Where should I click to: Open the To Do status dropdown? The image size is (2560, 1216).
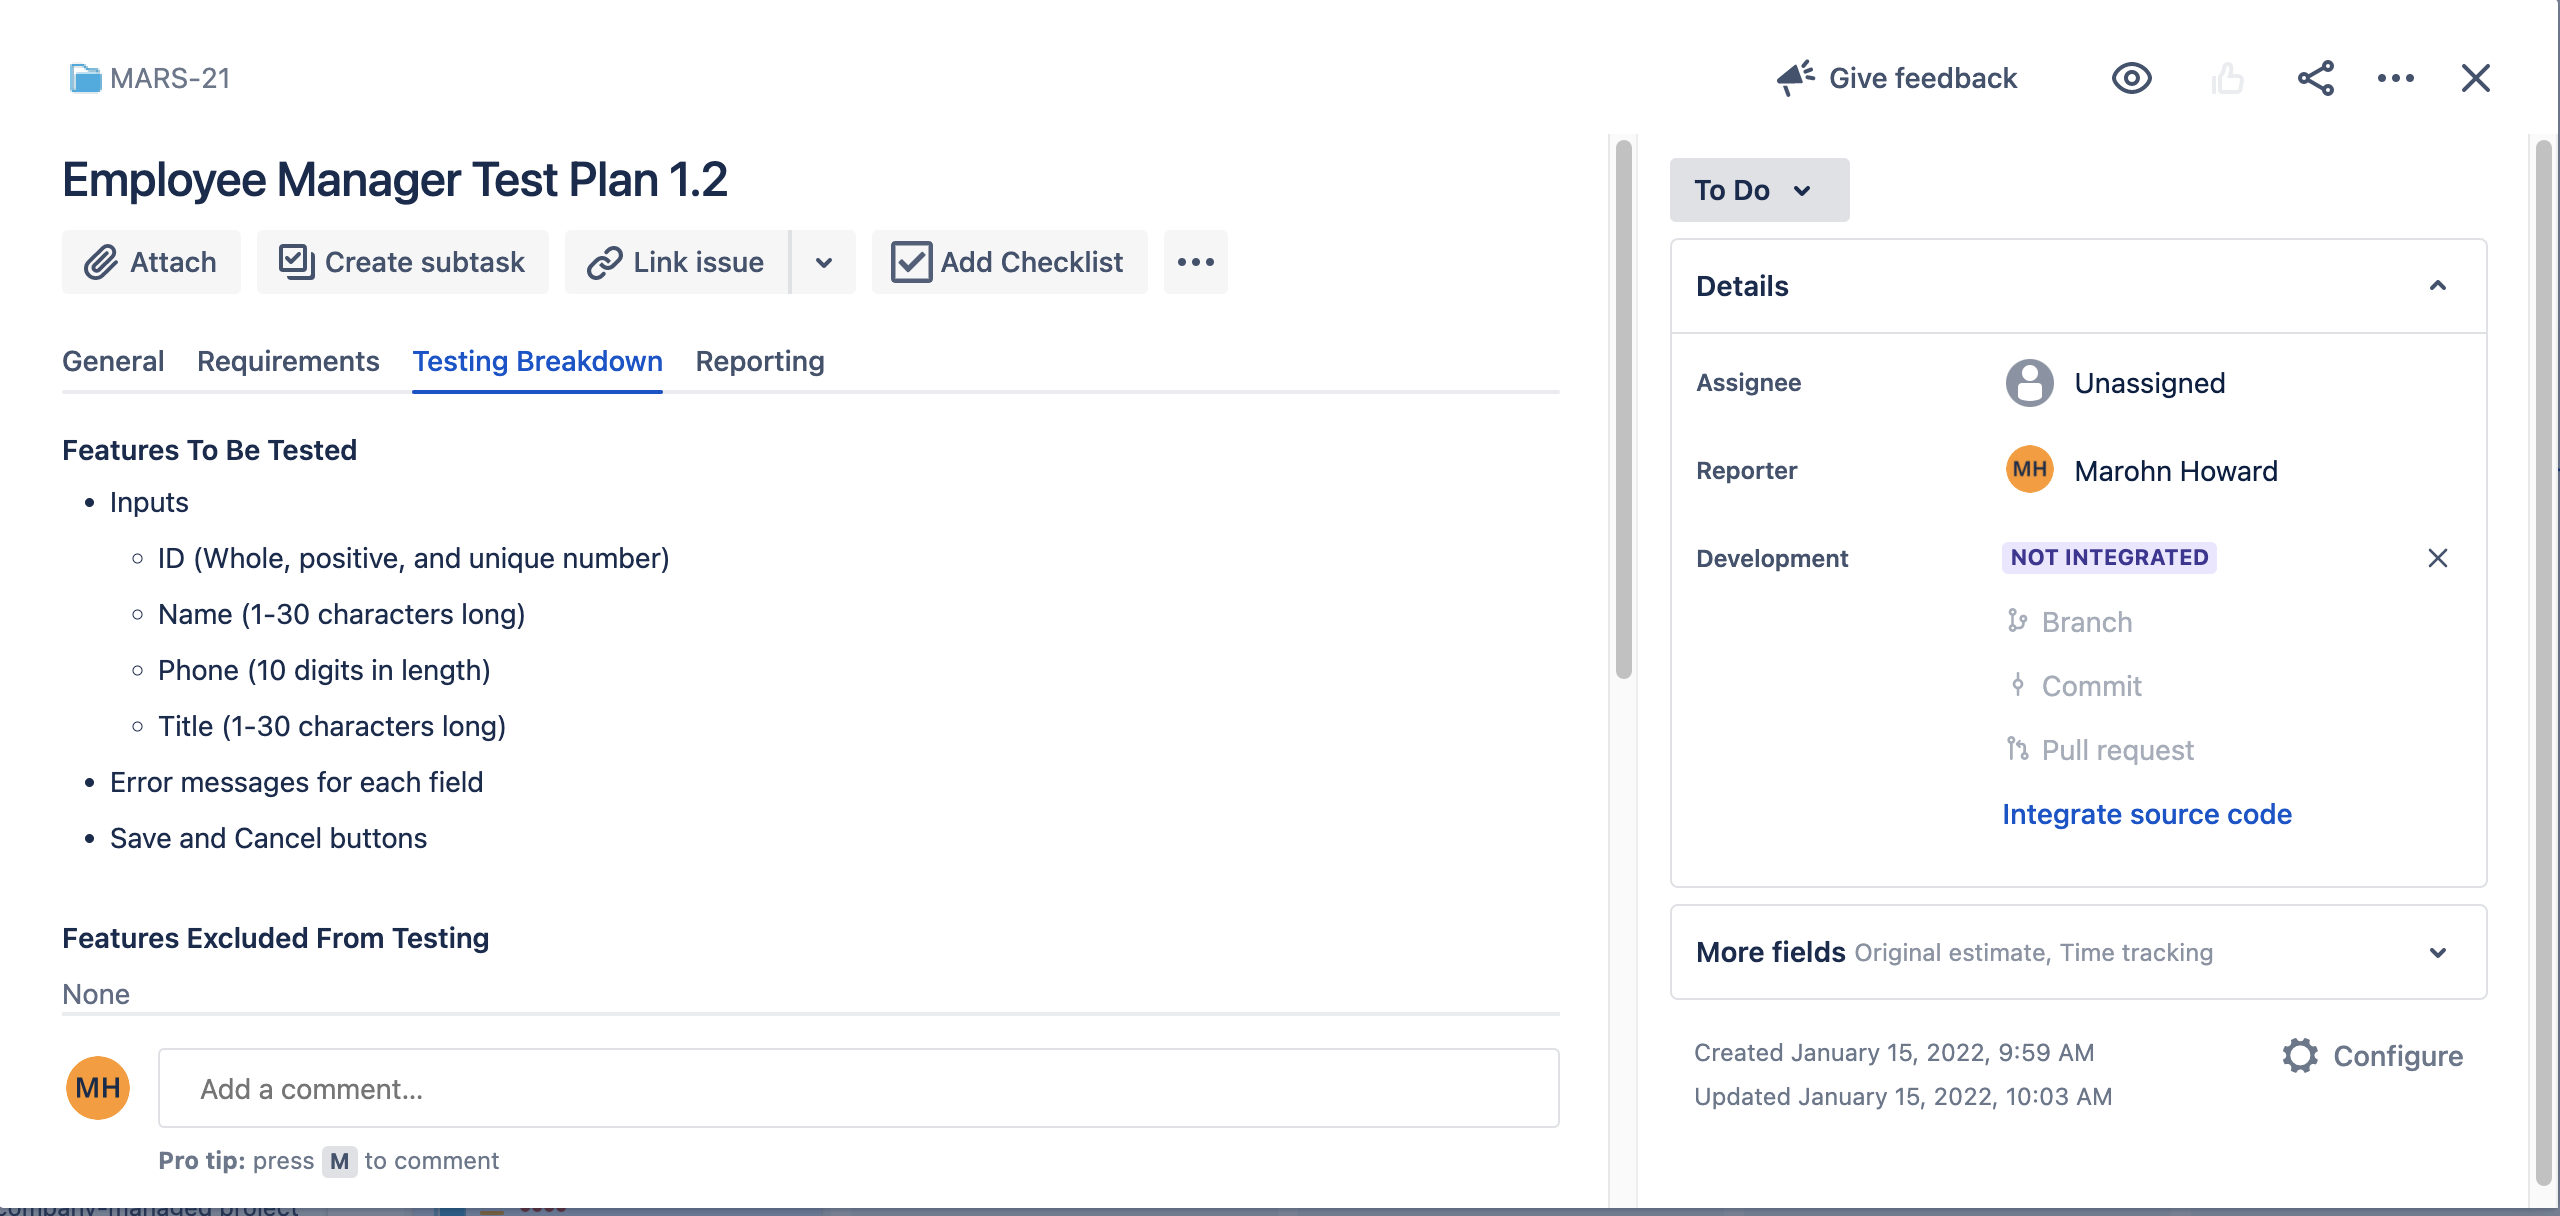click(1758, 190)
